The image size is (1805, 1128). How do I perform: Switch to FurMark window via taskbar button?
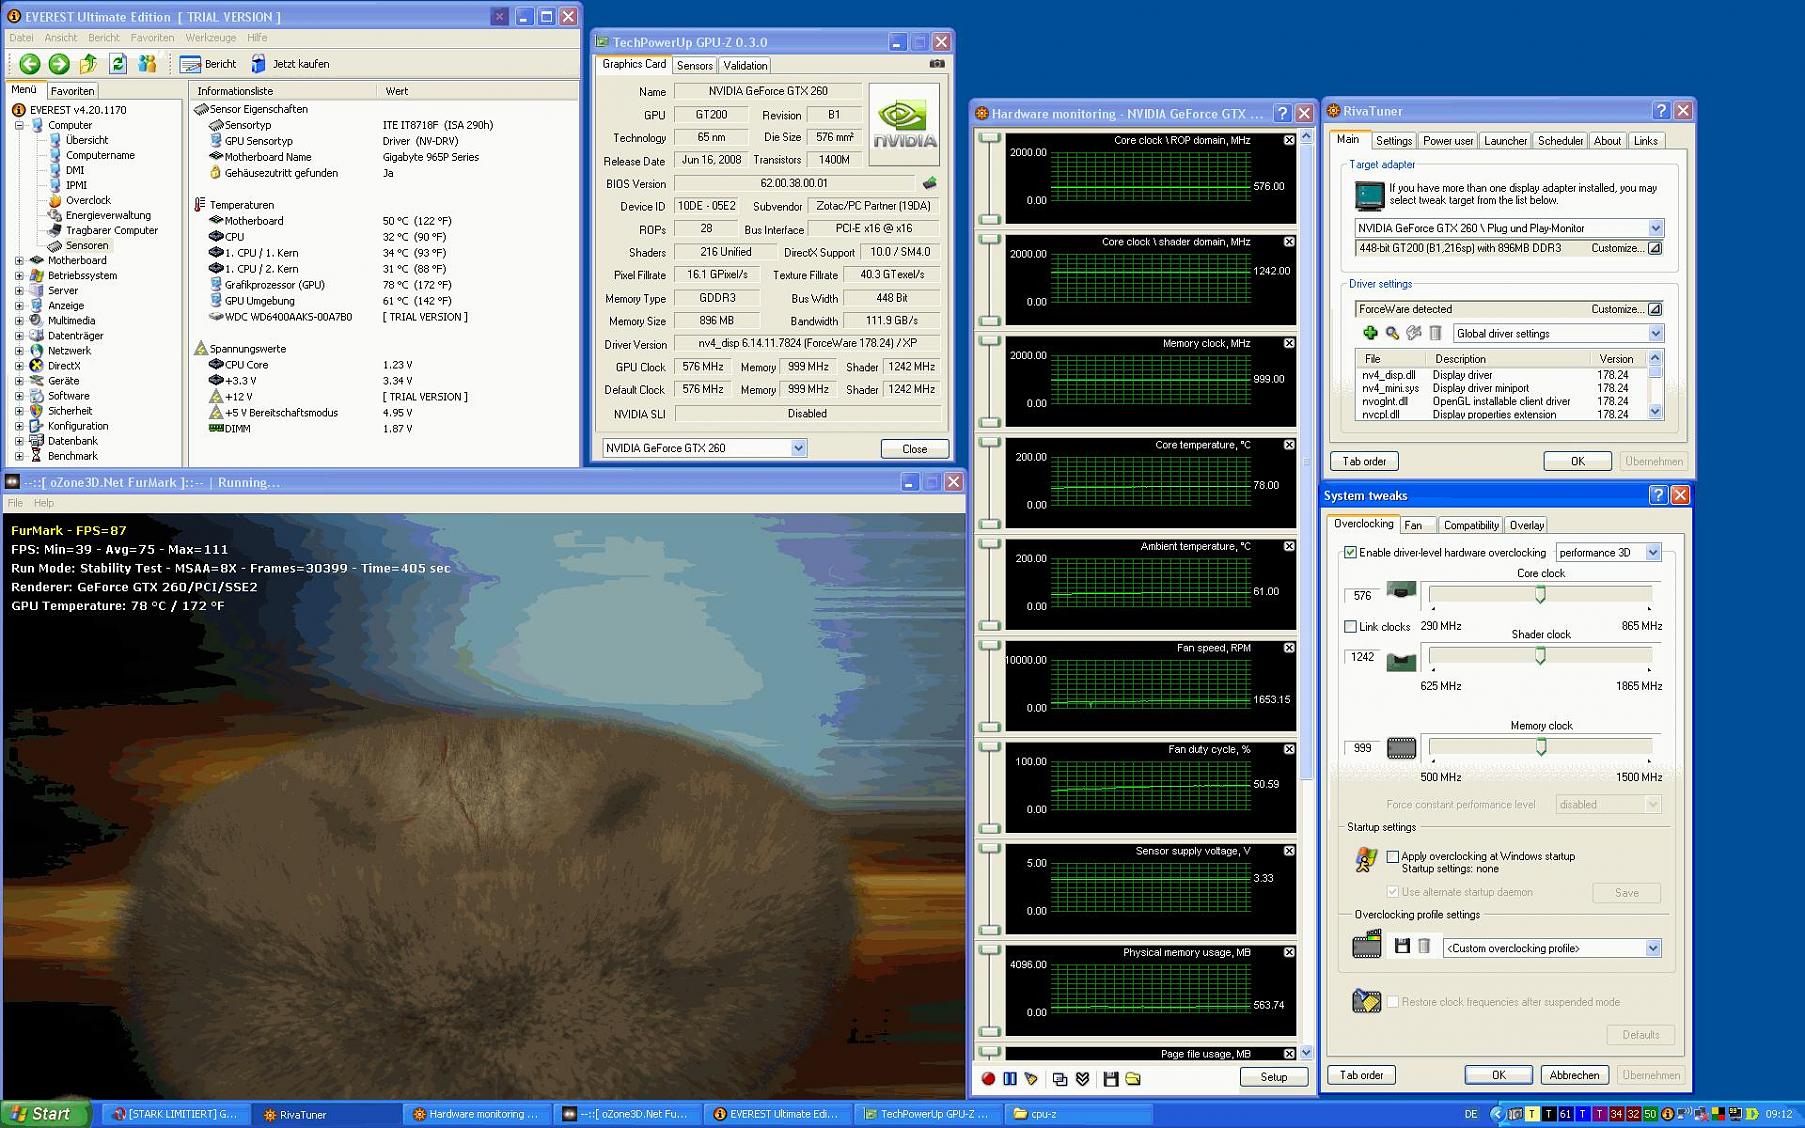point(628,1114)
